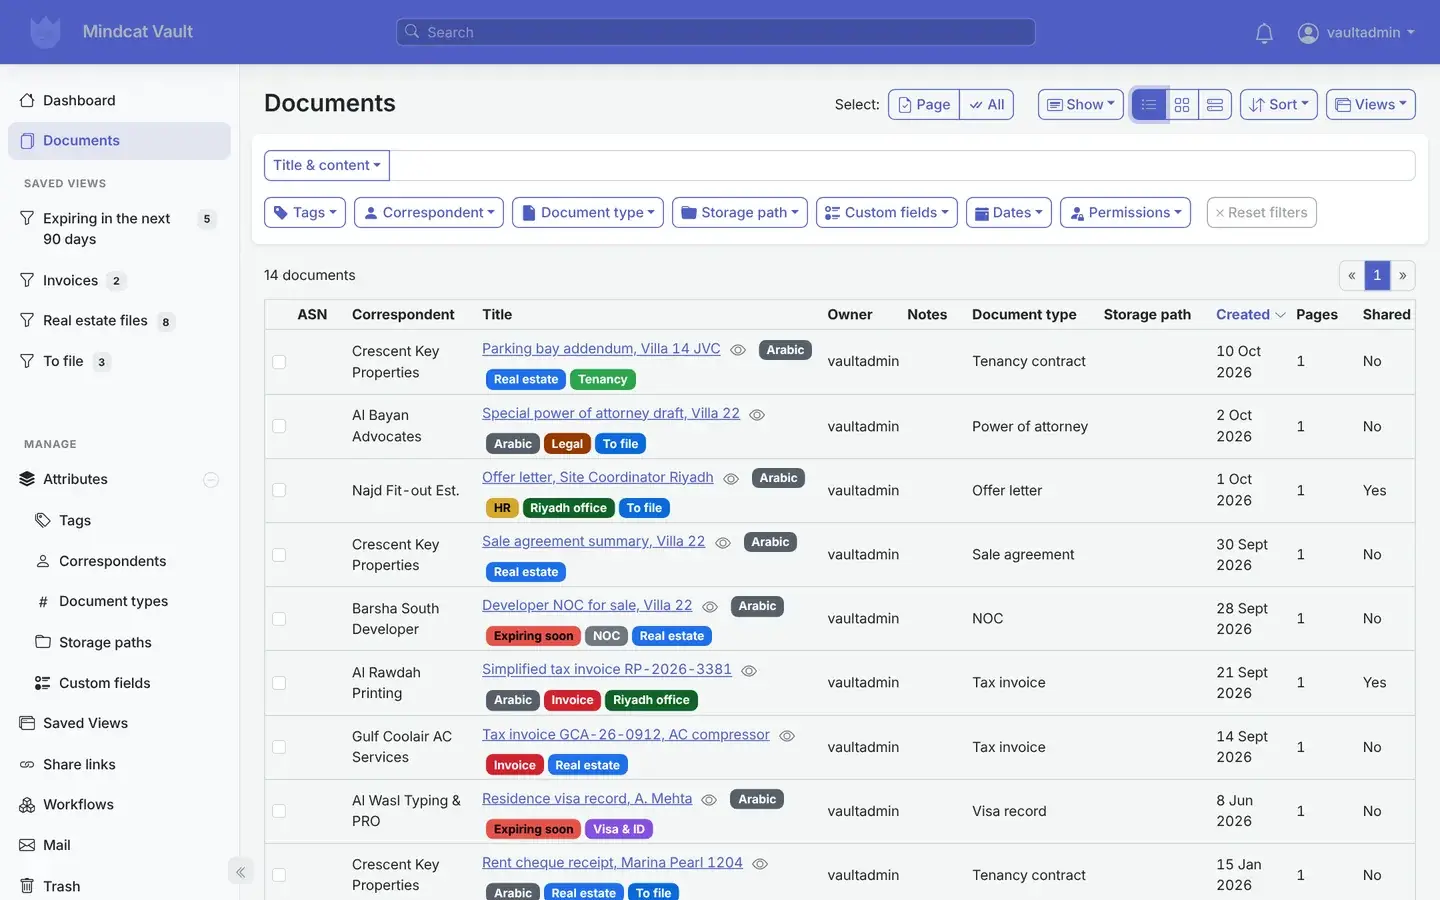The image size is (1440, 900).
Task: Click the funnel icon beside Real estate files
Action: coord(27,320)
